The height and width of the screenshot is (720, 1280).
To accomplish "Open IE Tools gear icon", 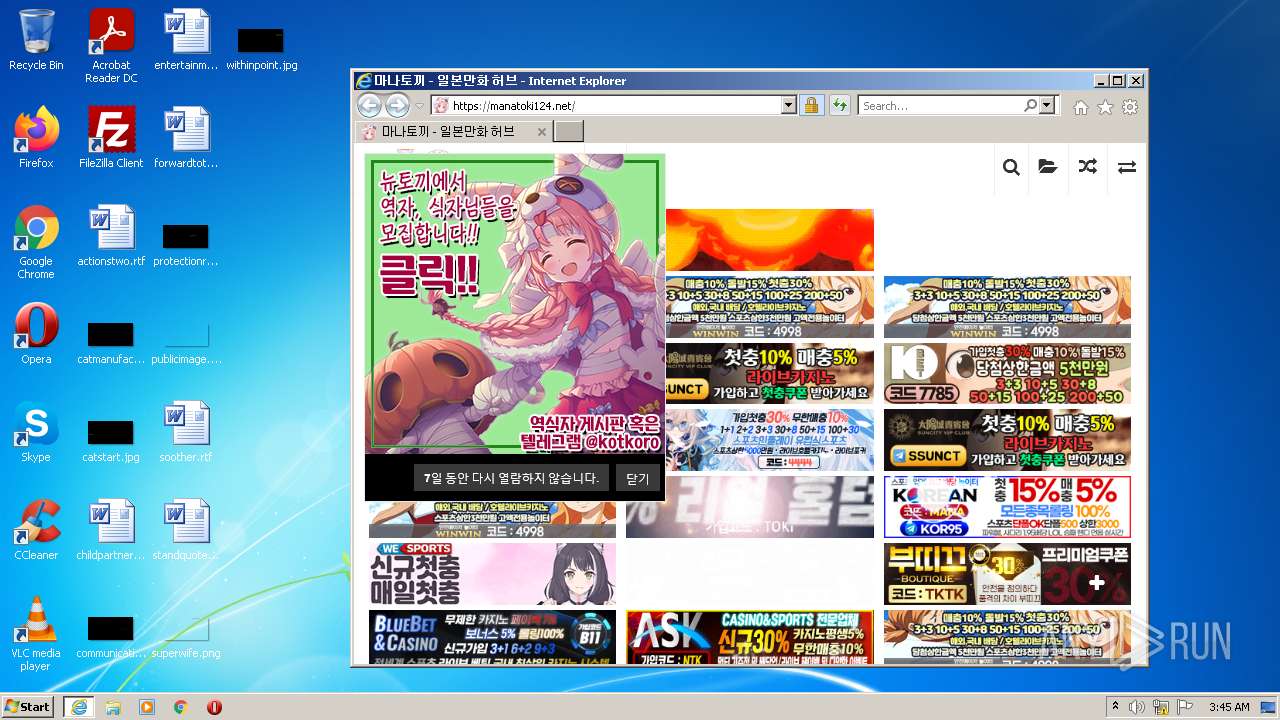I will [1130, 107].
